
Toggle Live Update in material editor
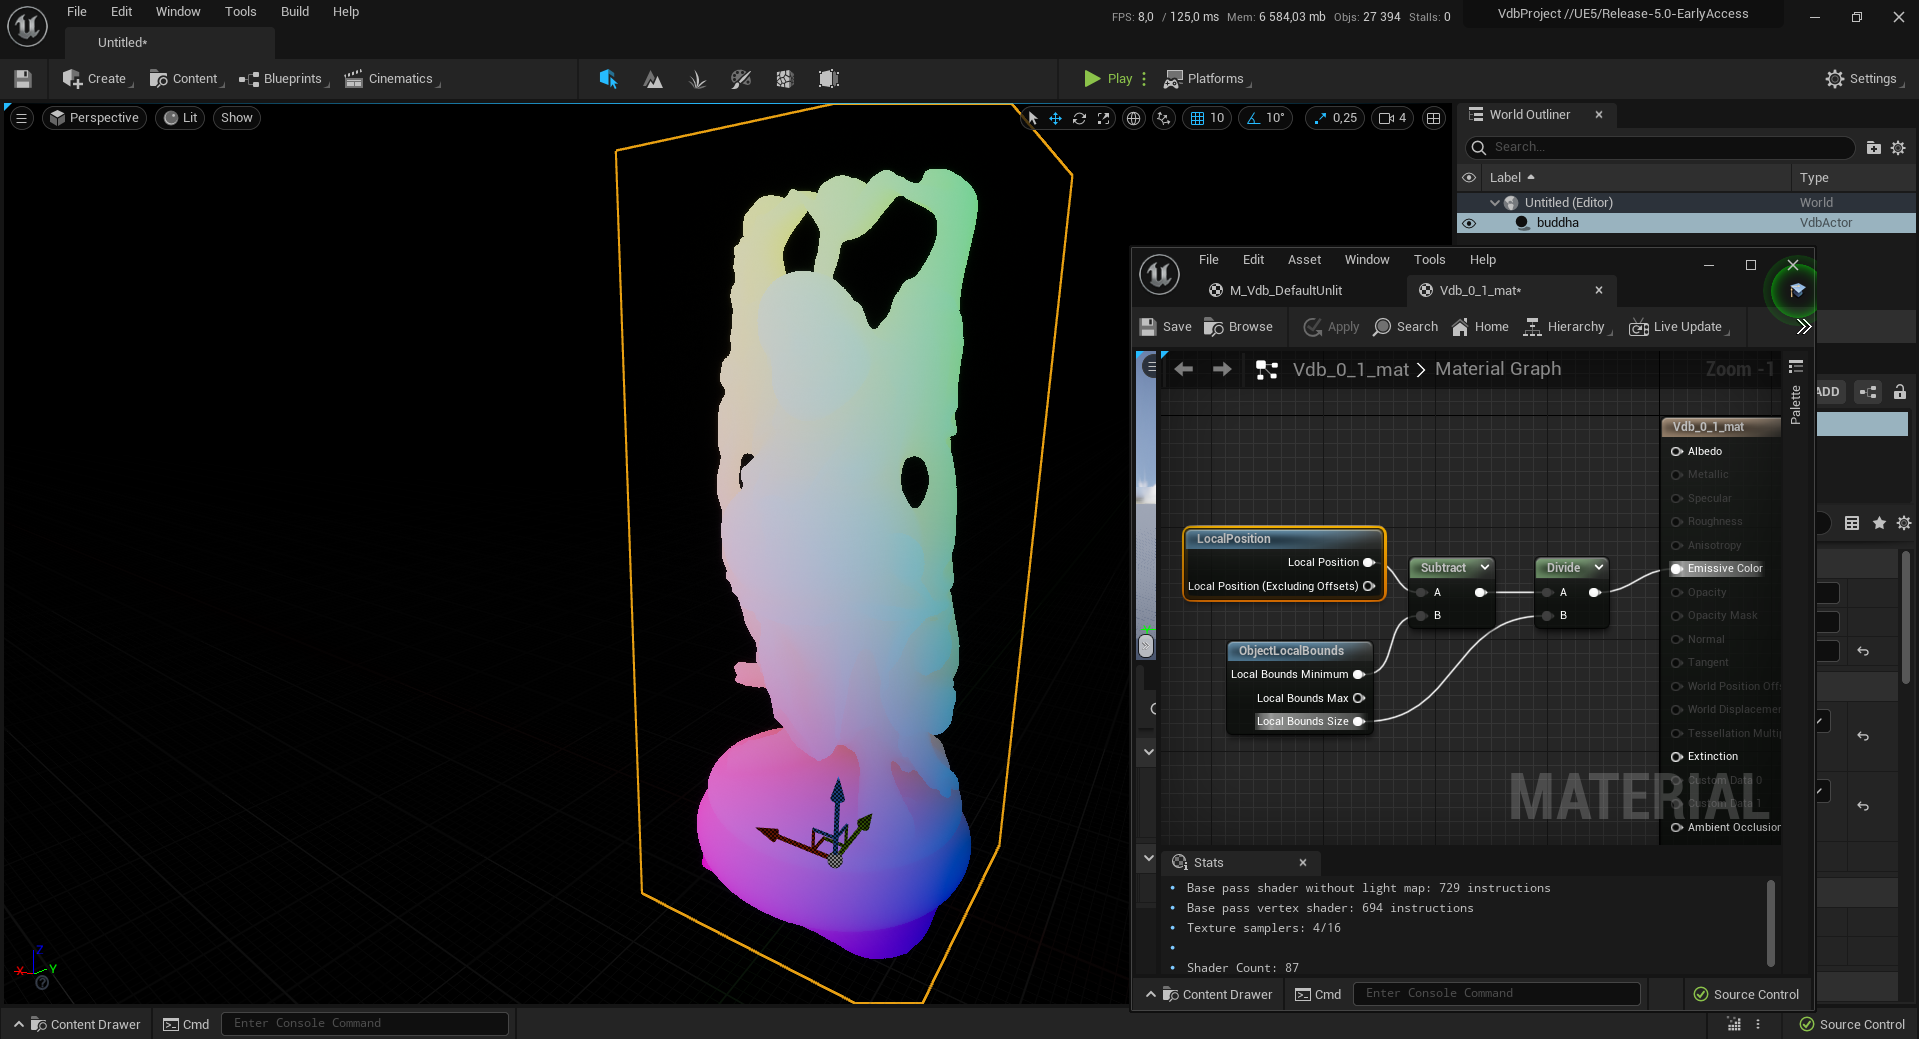(1676, 327)
